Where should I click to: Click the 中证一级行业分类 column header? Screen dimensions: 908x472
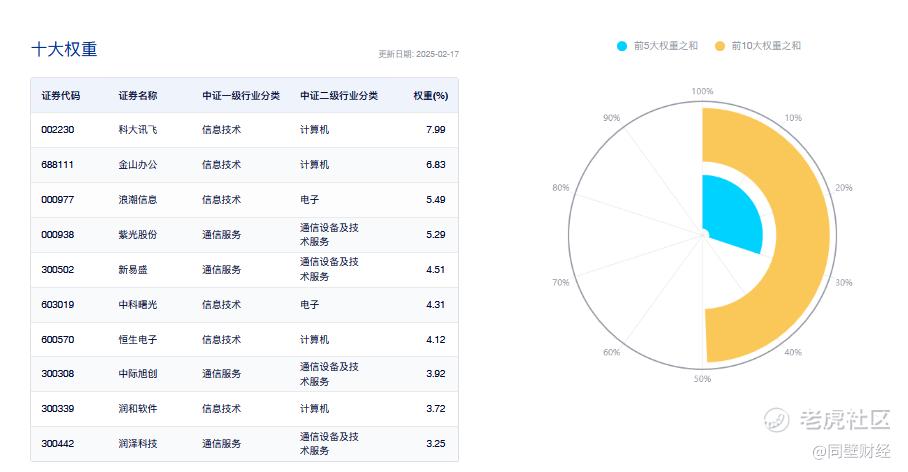pyautogui.click(x=241, y=96)
